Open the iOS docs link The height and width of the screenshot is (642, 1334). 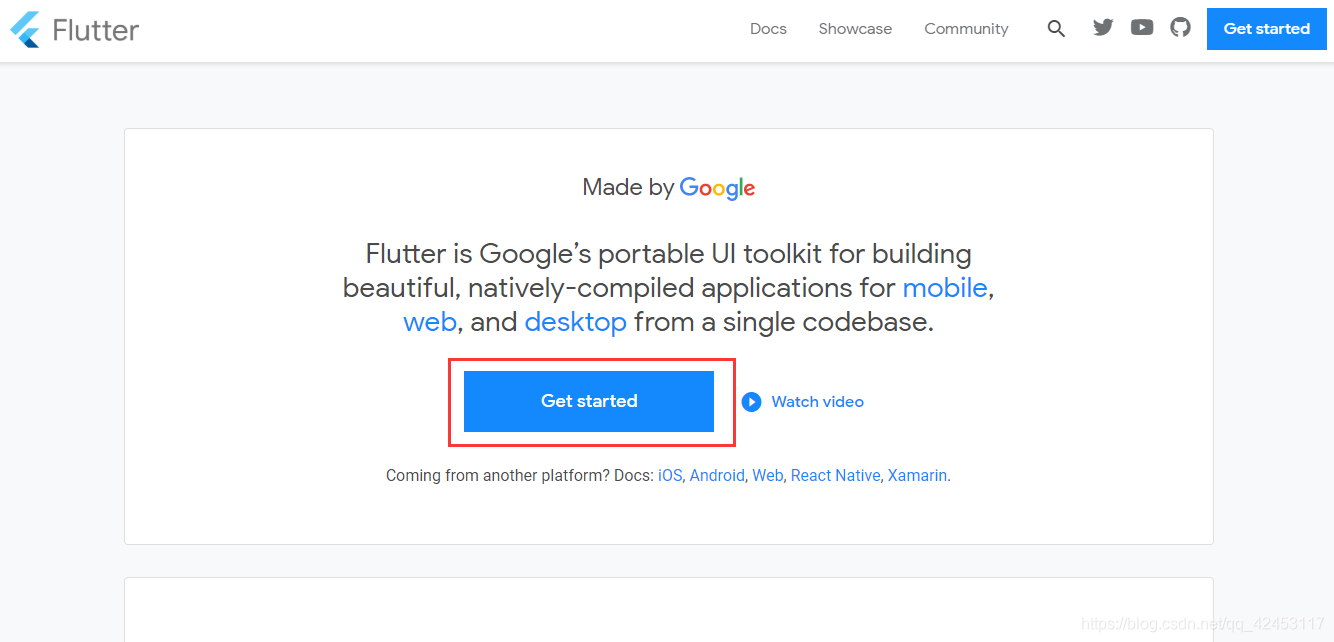point(670,476)
